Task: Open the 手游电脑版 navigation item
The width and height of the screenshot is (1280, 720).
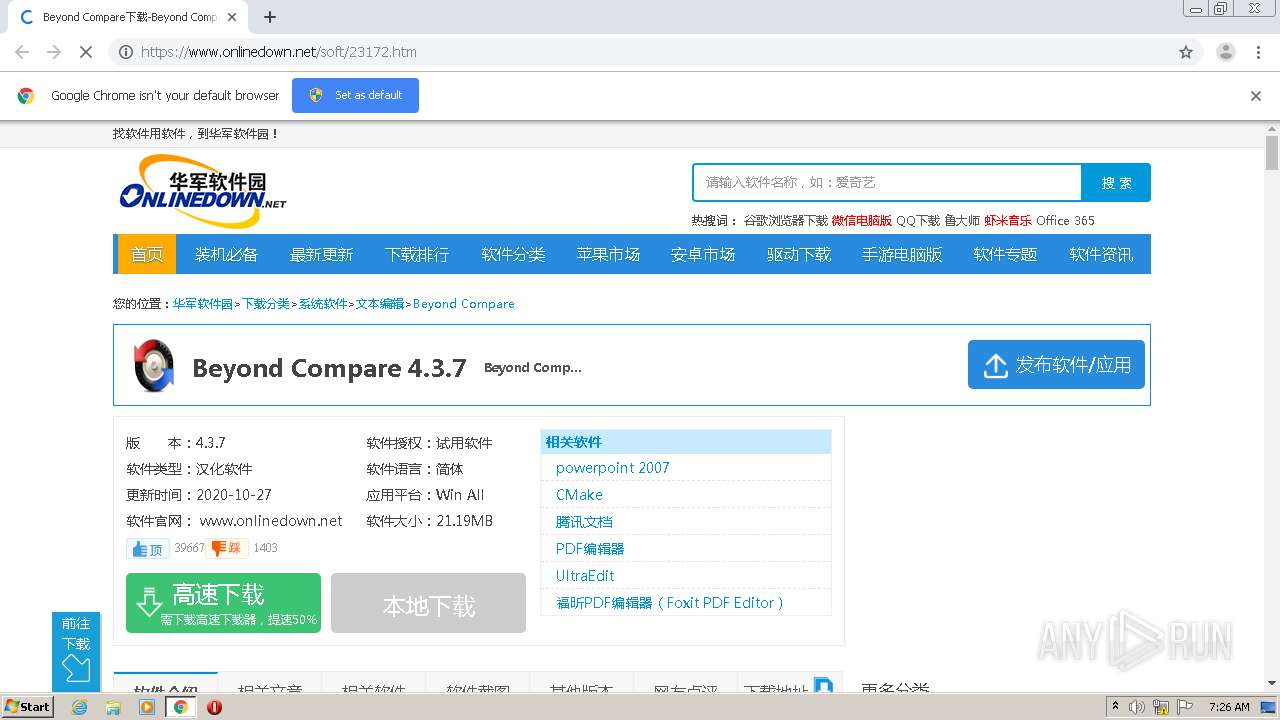Action: pos(902,254)
